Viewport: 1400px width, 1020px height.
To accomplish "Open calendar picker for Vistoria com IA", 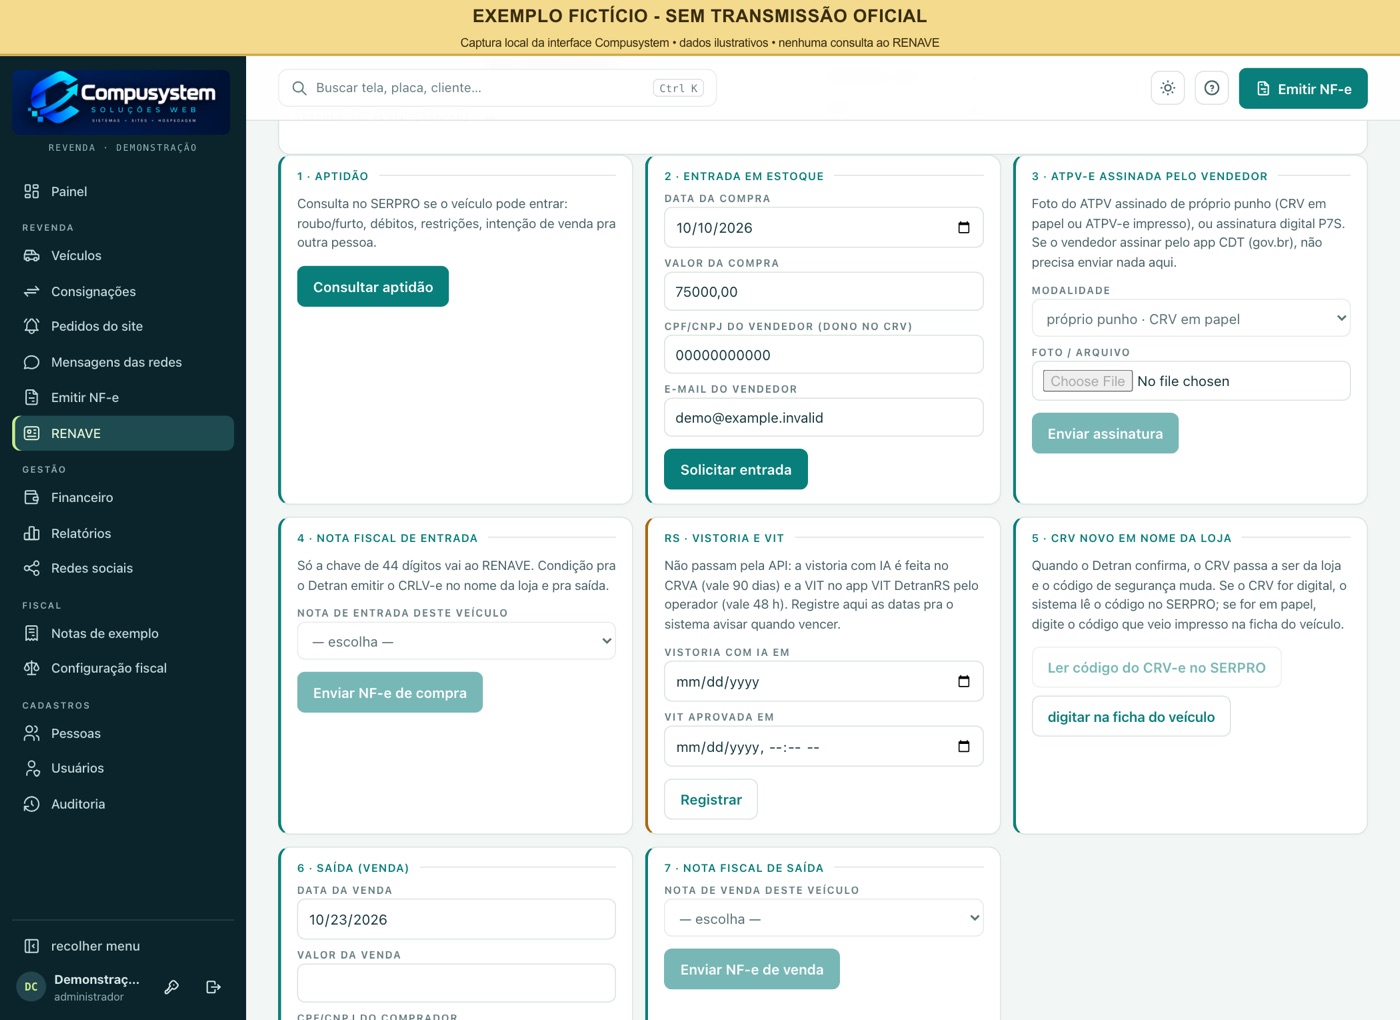I will coord(964,682).
